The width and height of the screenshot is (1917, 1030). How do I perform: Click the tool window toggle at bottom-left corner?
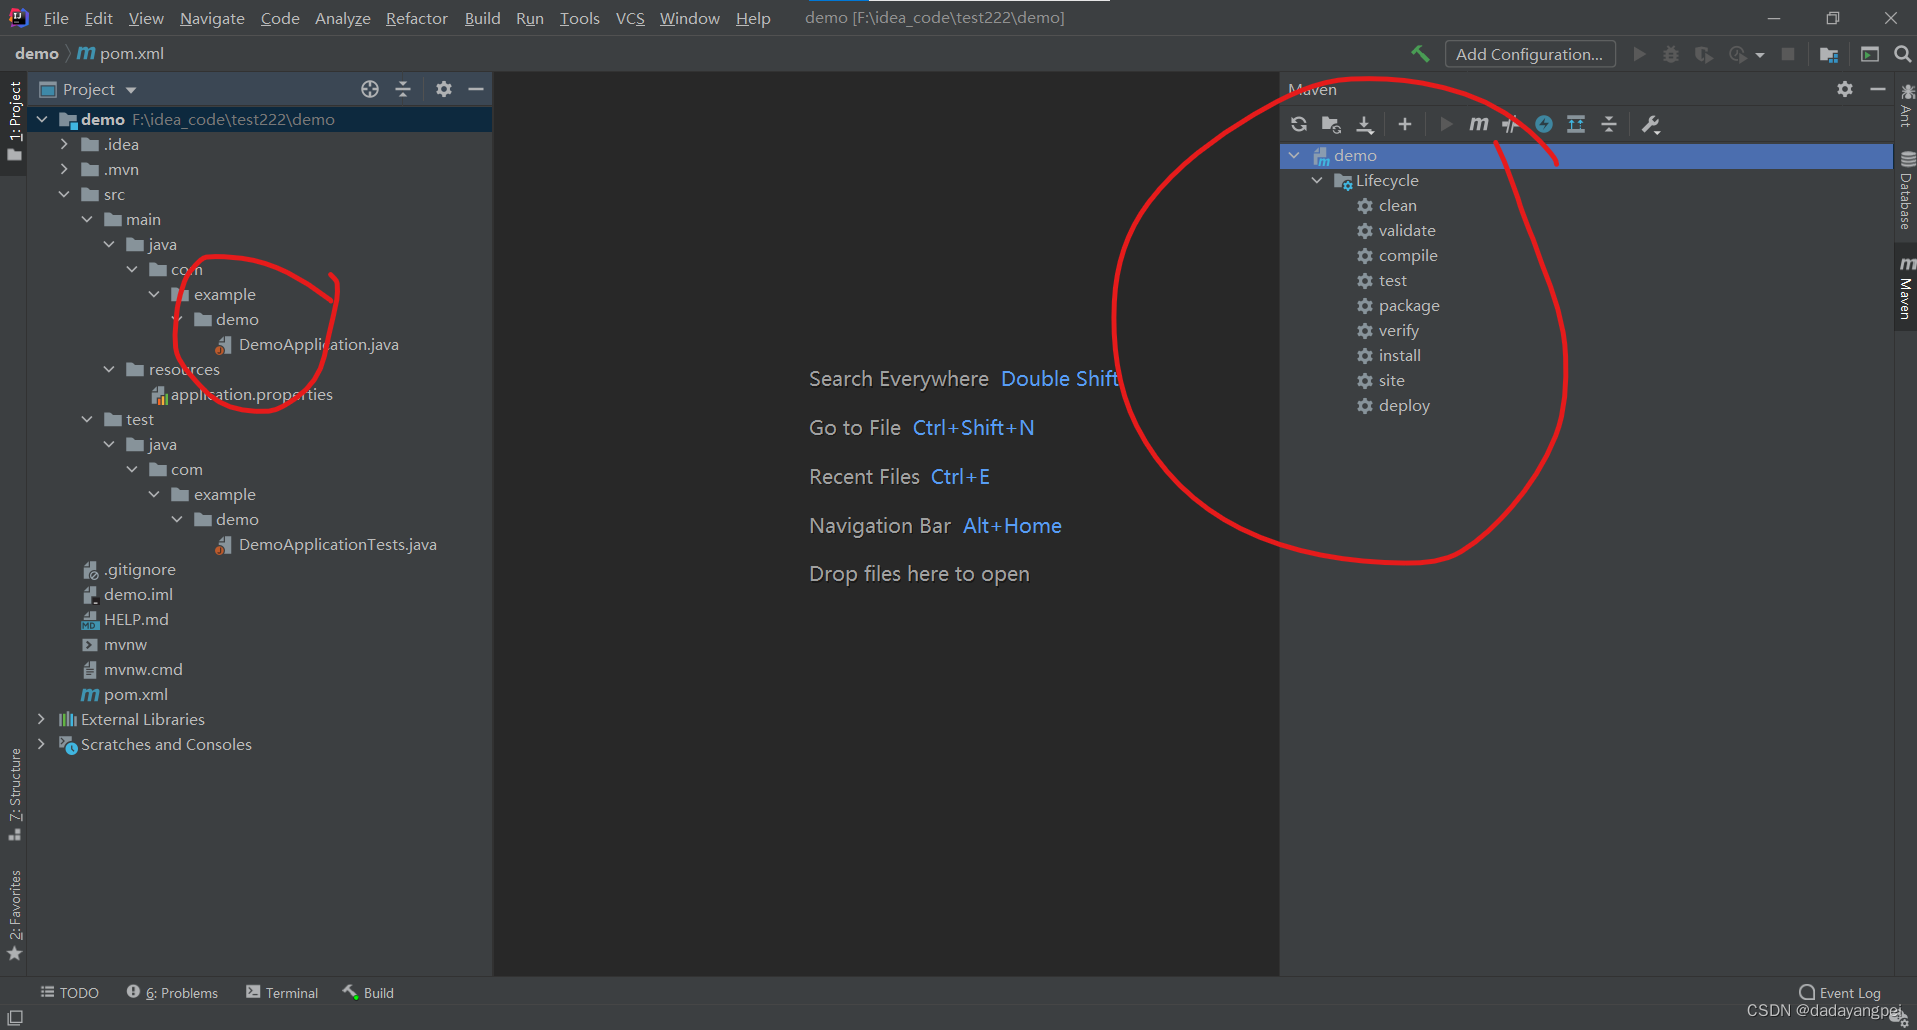[15, 1017]
